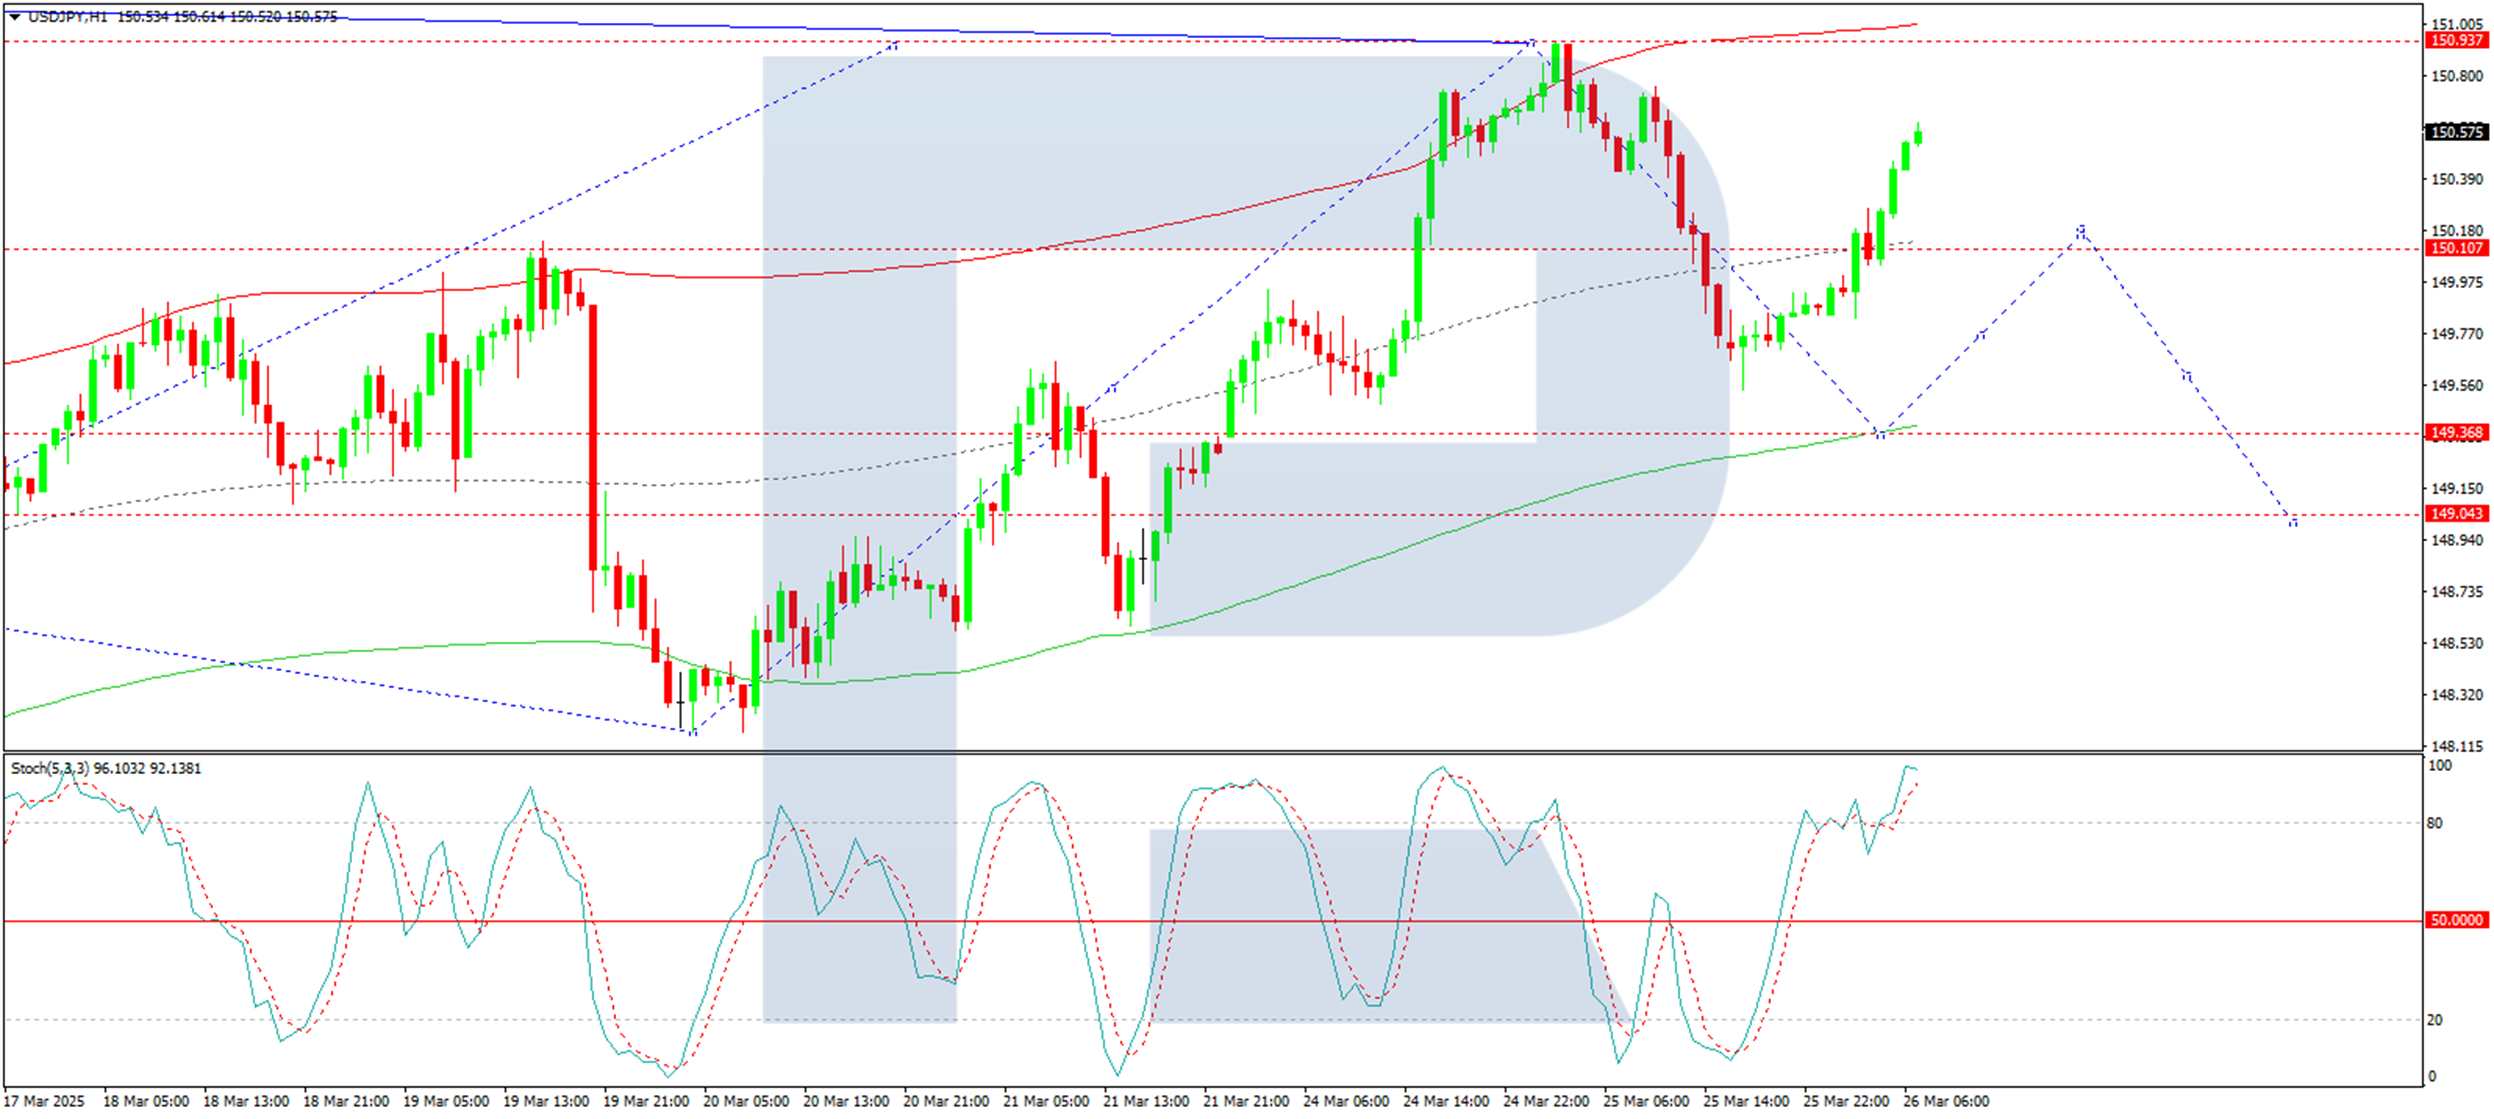Click the USDJPY,H1 symbol title text

68,17
